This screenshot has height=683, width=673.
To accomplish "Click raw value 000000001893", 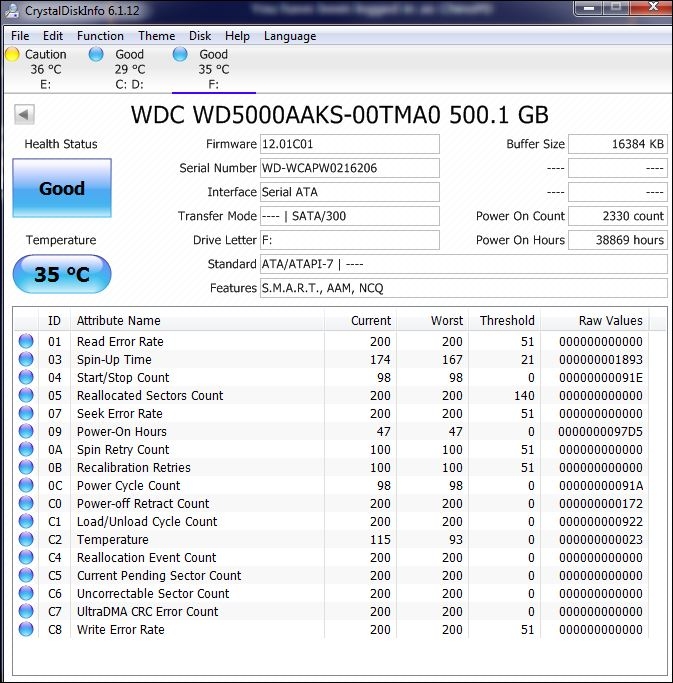I will tap(601, 360).
